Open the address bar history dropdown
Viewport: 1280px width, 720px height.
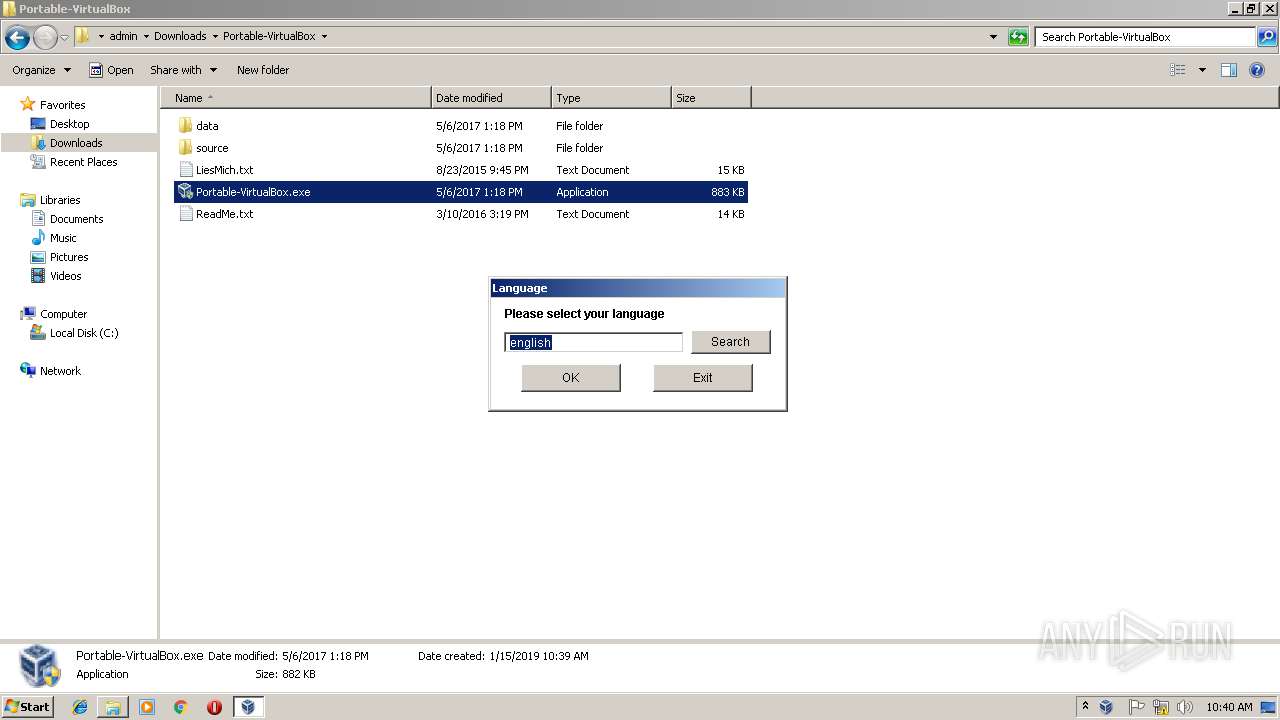pos(993,37)
